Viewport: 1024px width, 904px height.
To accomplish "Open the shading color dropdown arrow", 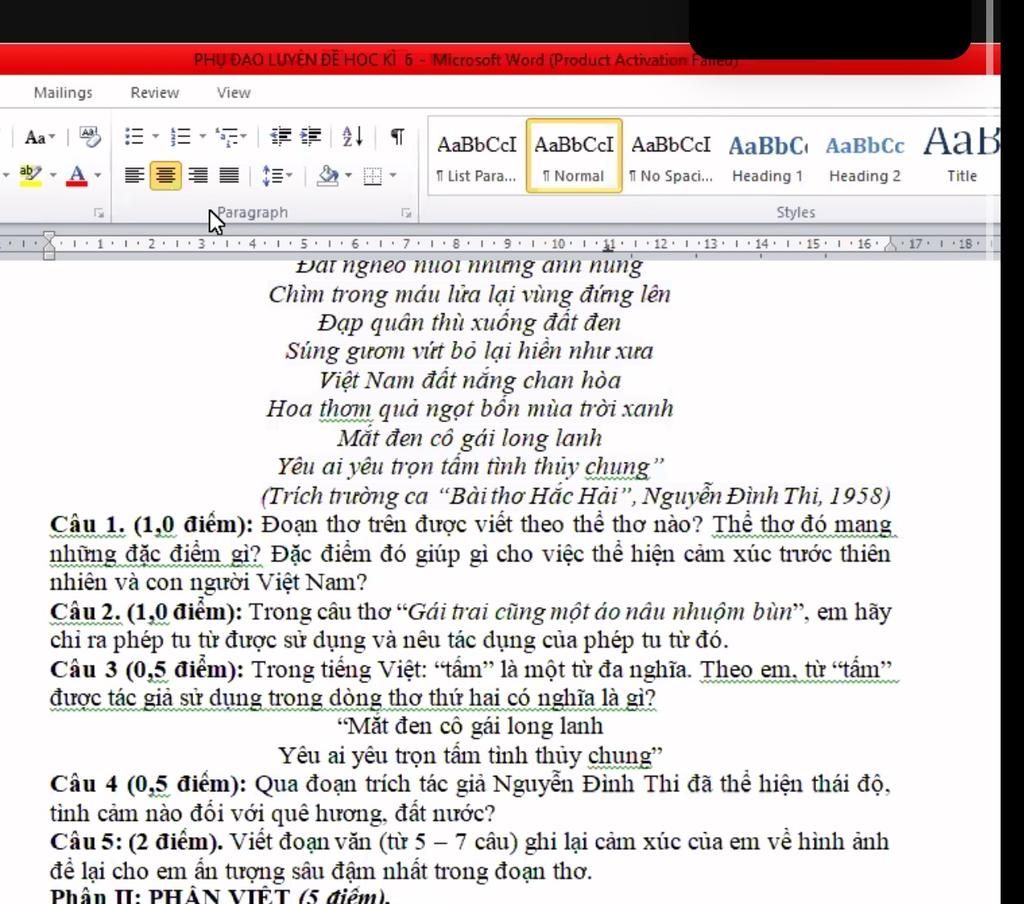I will pyautogui.click(x=349, y=175).
